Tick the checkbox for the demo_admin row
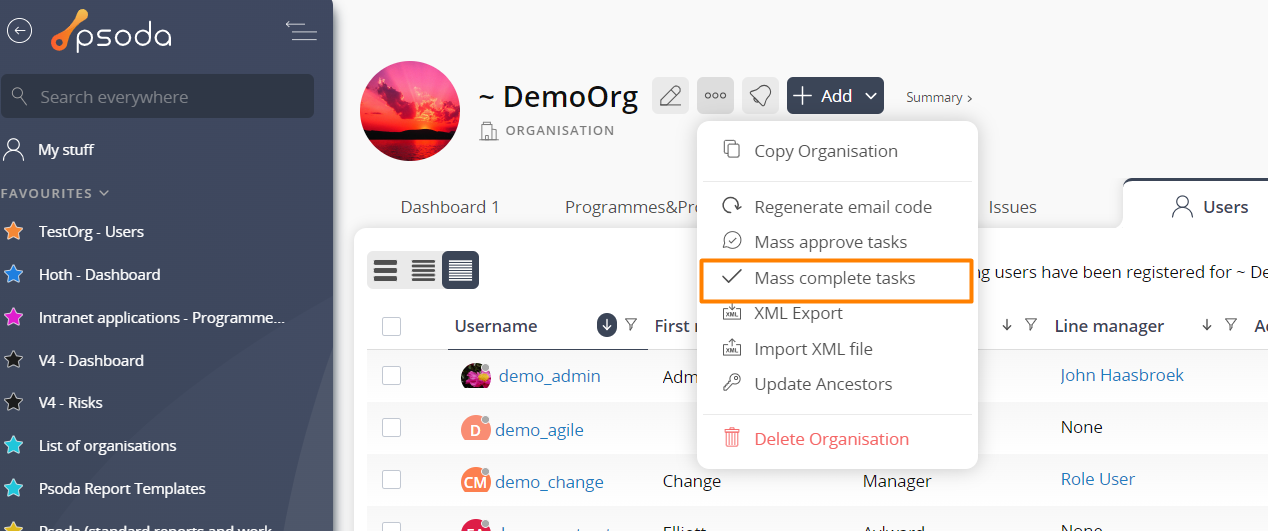Image resolution: width=1268 pixels, height=531 pixels. pyautogui.click(x=391, y=375)
